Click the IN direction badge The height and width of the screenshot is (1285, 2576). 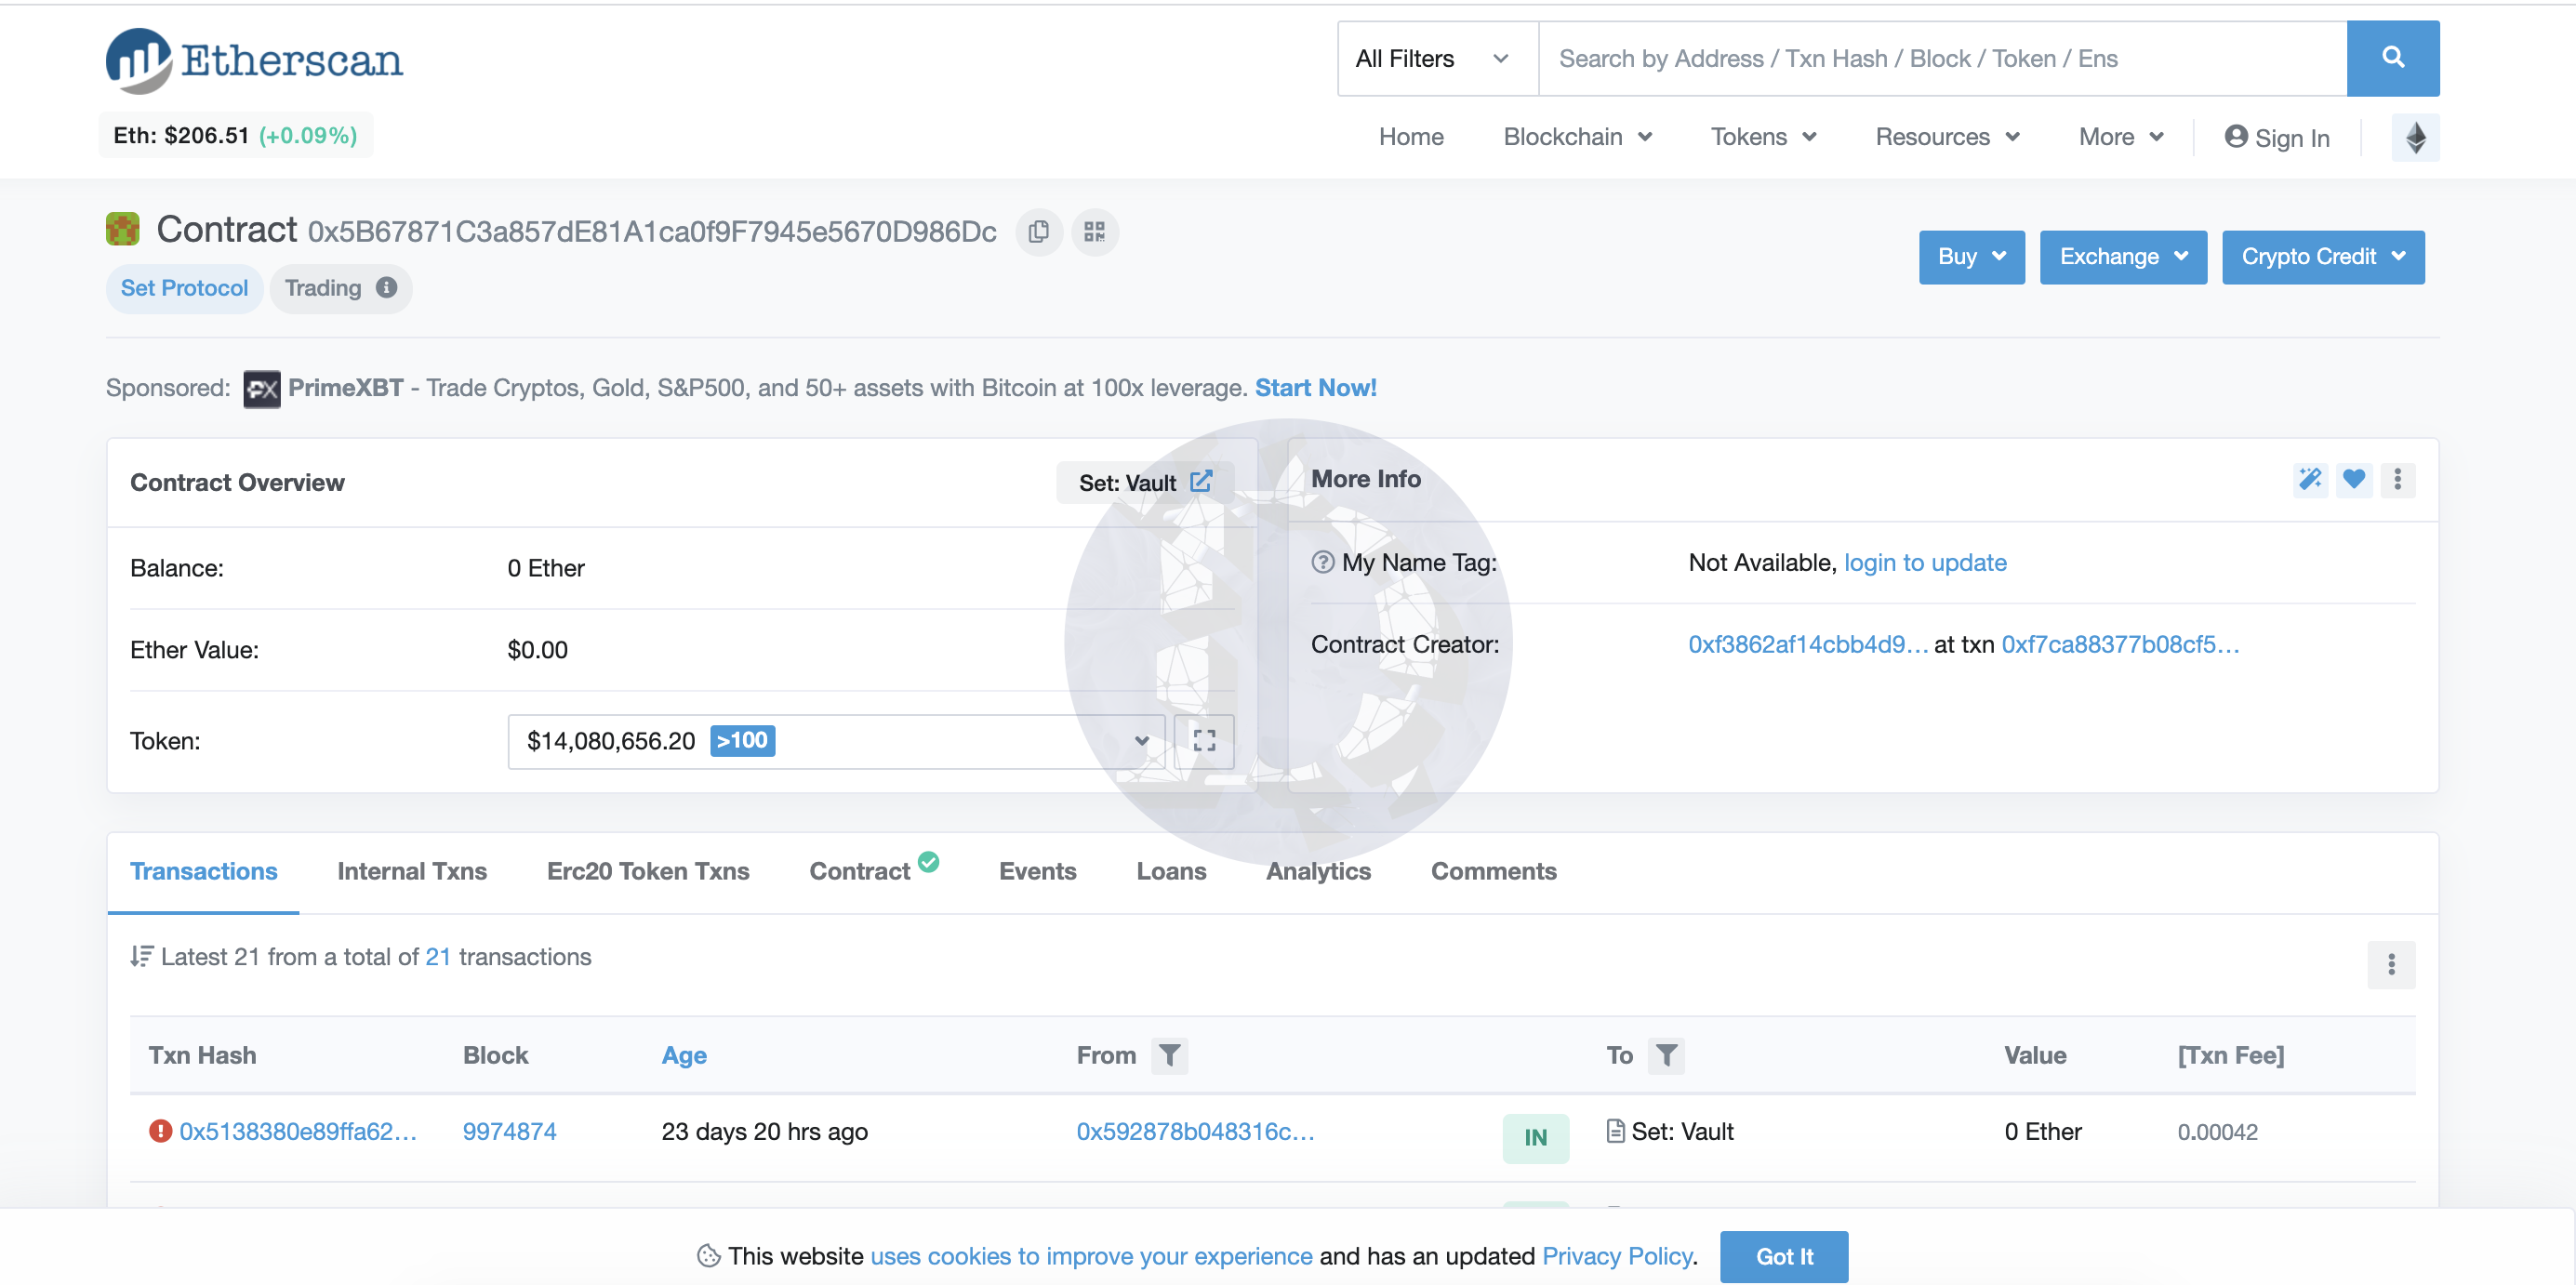coord(1535,1137)
